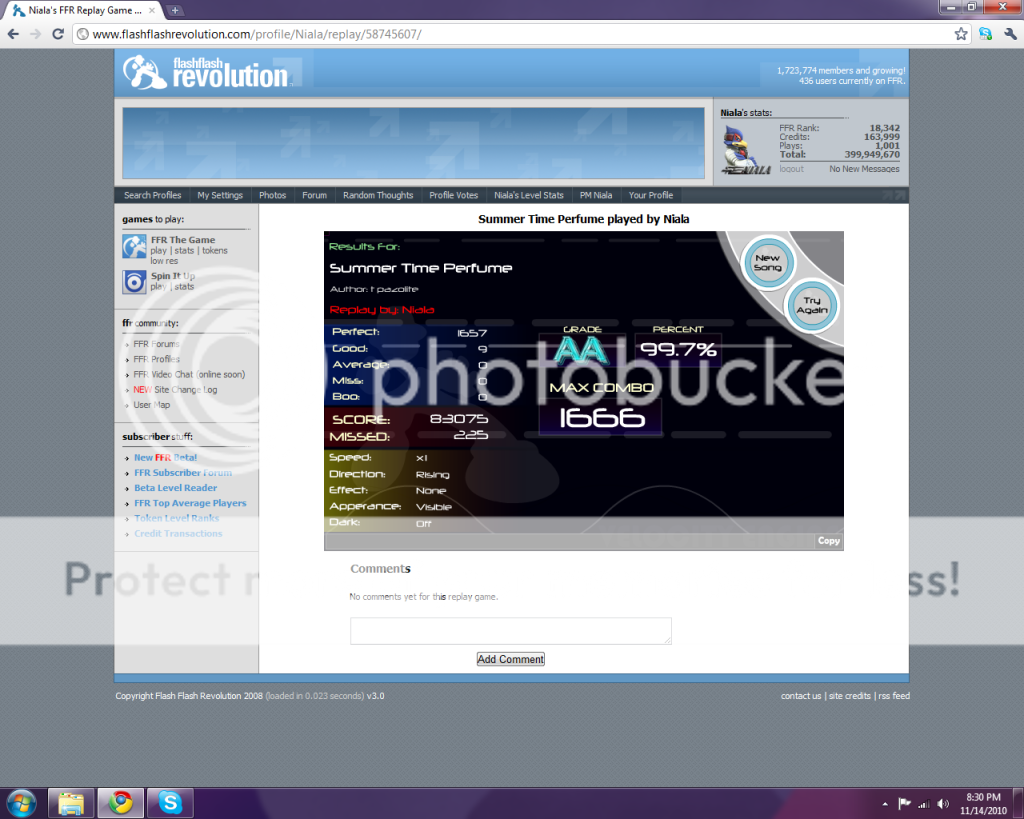Click the Spin It Up game icon
The width and height of the screenshot is (1024, 819).
(135, 282)
